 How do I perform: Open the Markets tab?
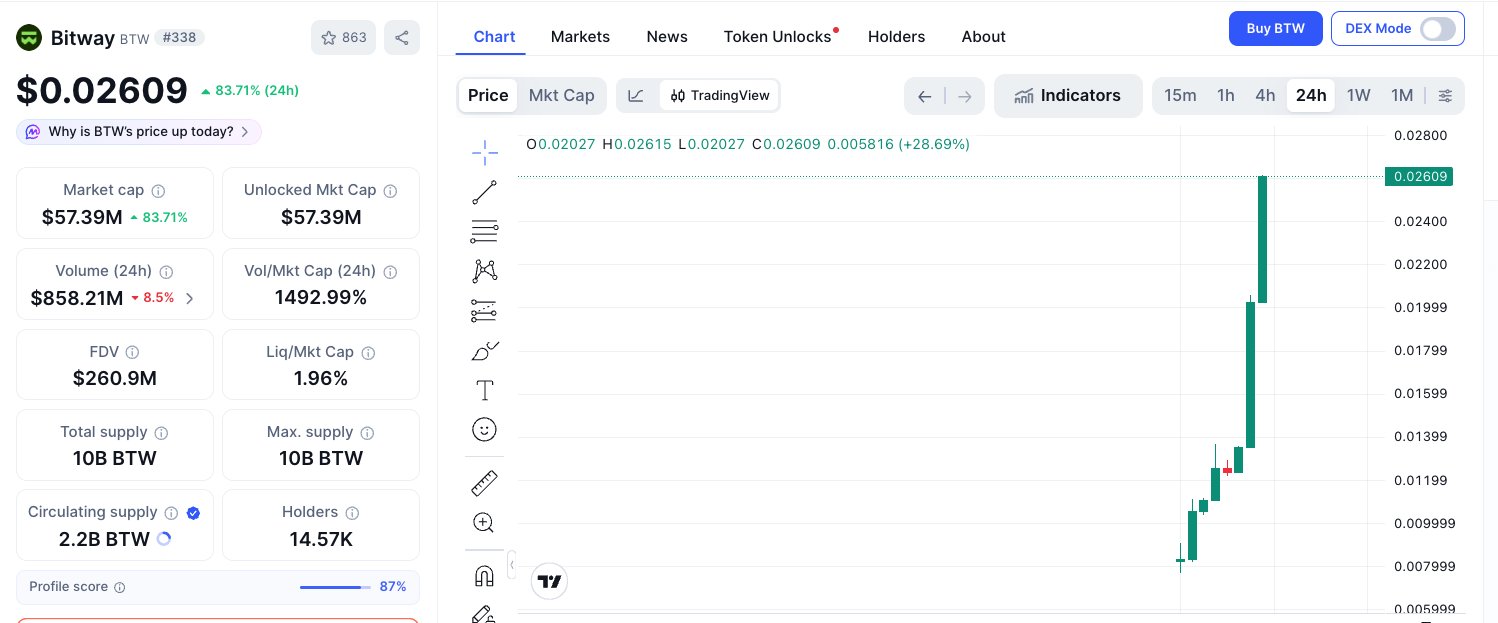point(580,37)
